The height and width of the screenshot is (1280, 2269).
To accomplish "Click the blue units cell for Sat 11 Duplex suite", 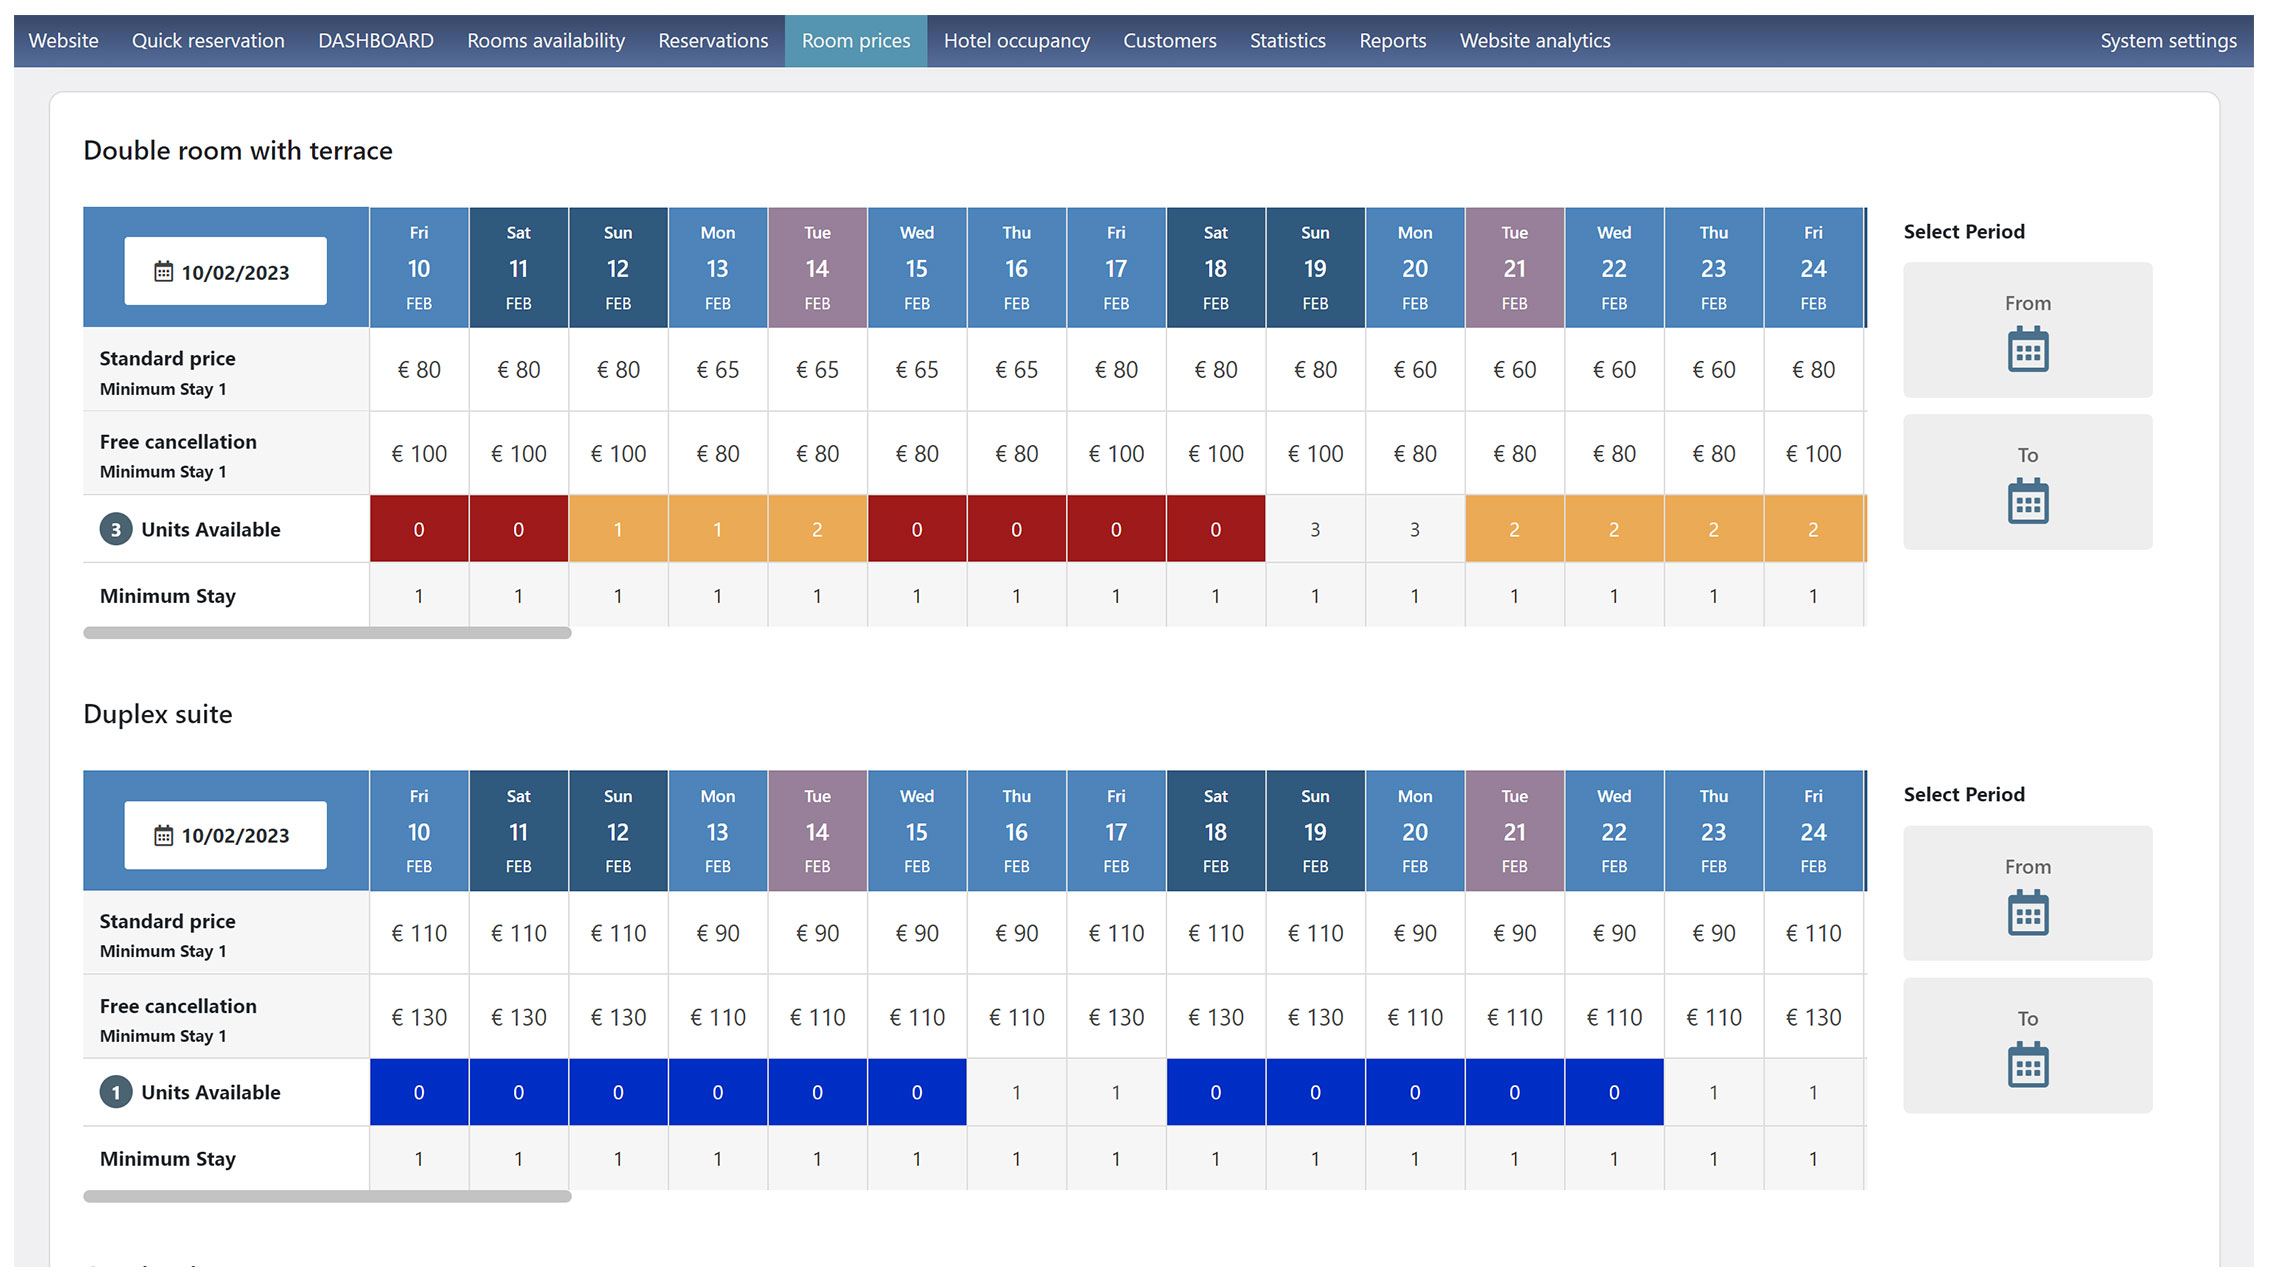I will pyautogui.click(x=518, y=1093).
